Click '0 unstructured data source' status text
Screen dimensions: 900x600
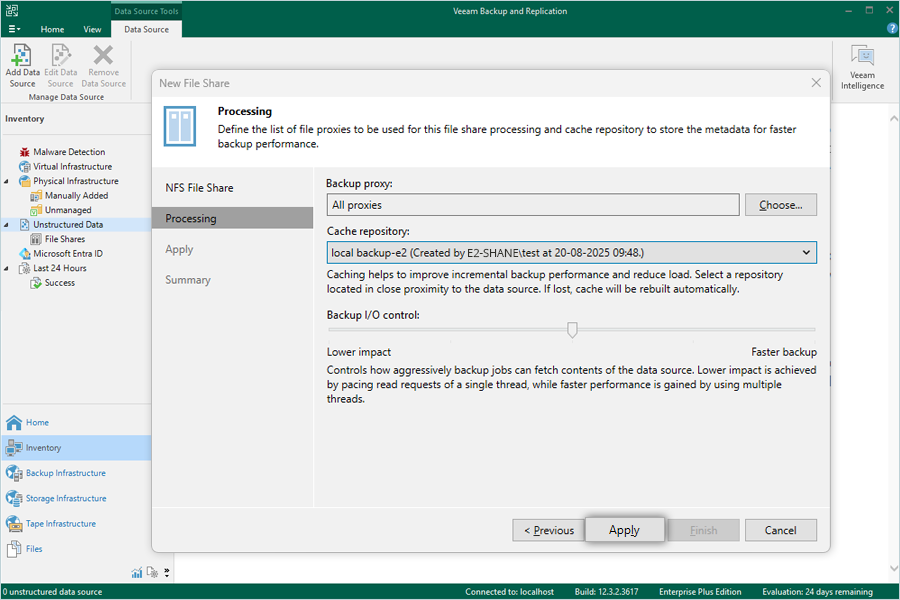coord(52,592)
